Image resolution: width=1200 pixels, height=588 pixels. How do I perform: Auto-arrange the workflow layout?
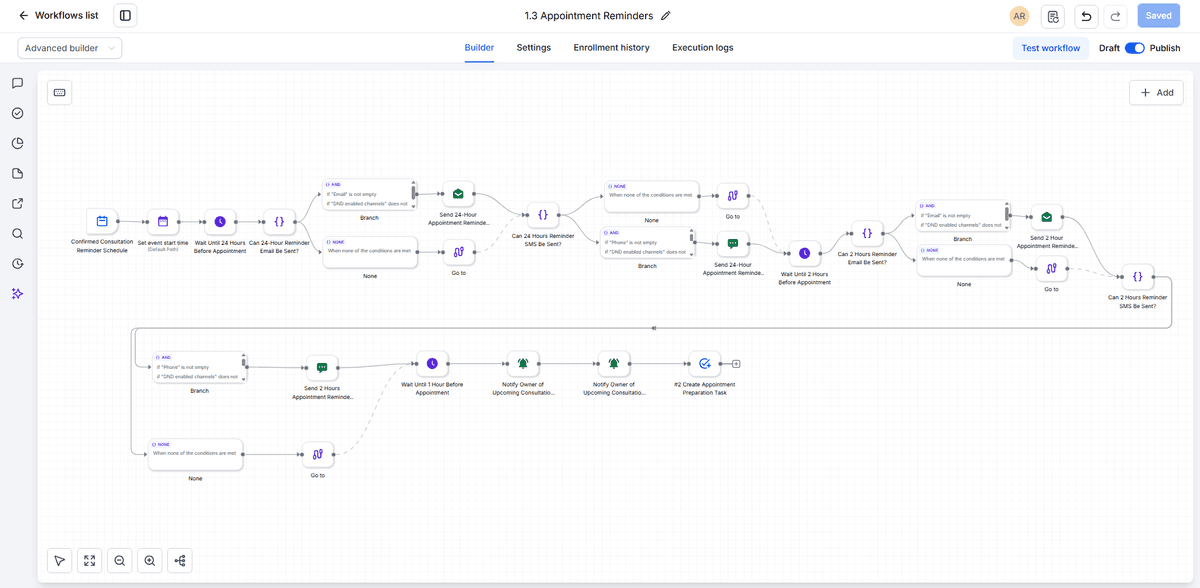180,561
